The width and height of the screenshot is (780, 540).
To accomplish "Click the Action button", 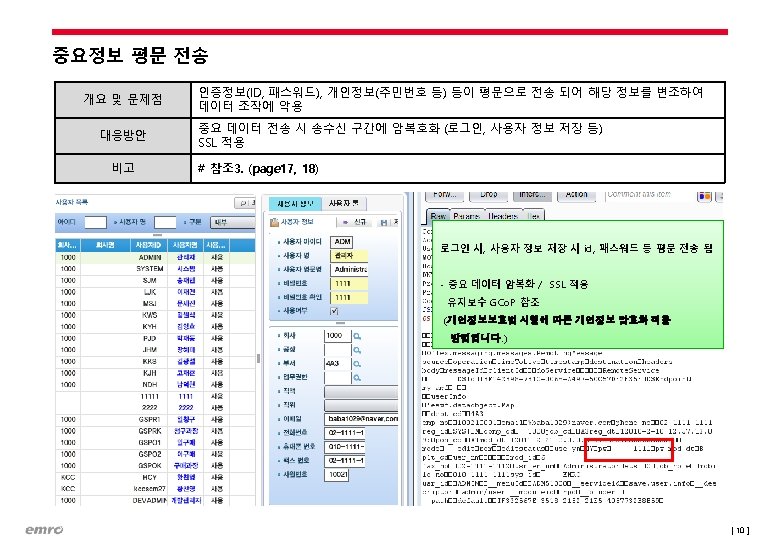I will [x=576, y=195].
